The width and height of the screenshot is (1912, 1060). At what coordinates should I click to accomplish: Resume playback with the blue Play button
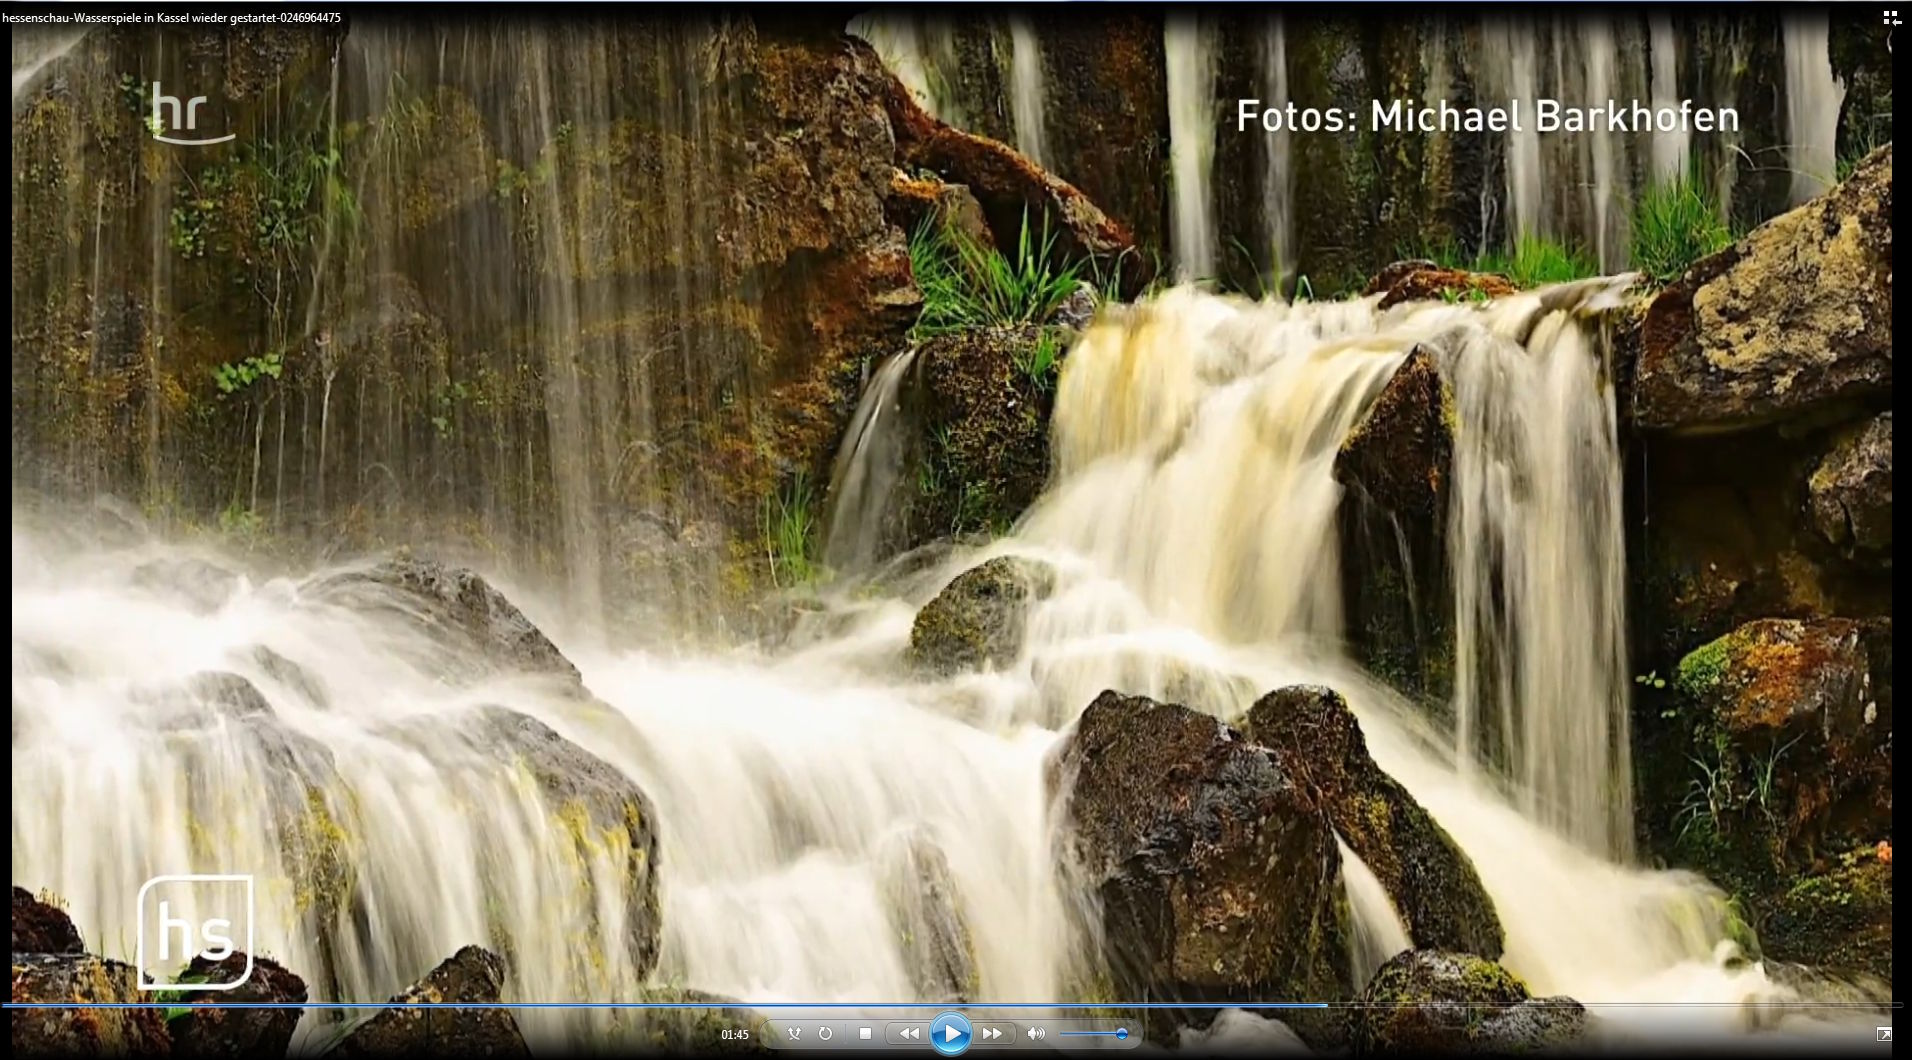click(x=951, y=1033)
